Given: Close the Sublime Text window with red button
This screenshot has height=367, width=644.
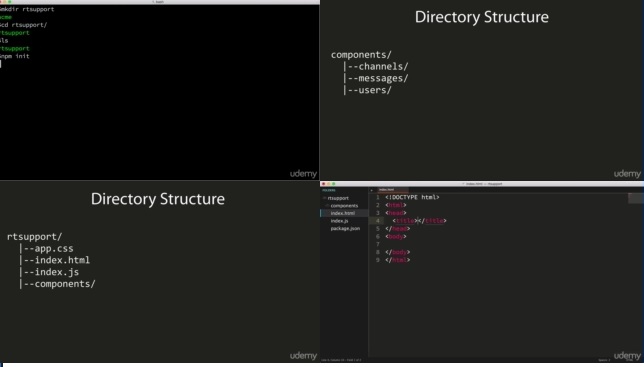Looking at the screenshot, I should click(324, 184).
